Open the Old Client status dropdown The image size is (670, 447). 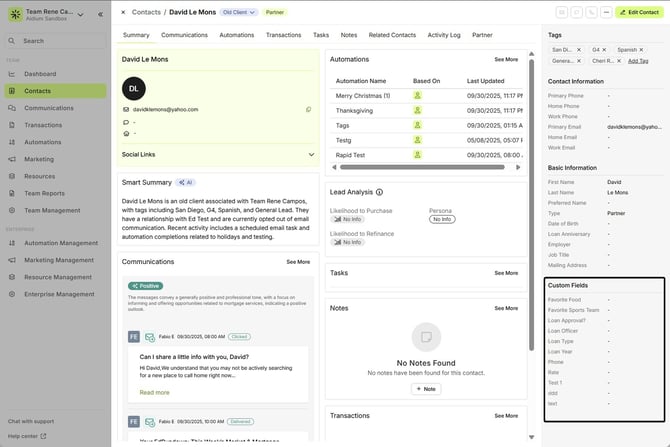point(239,12)
